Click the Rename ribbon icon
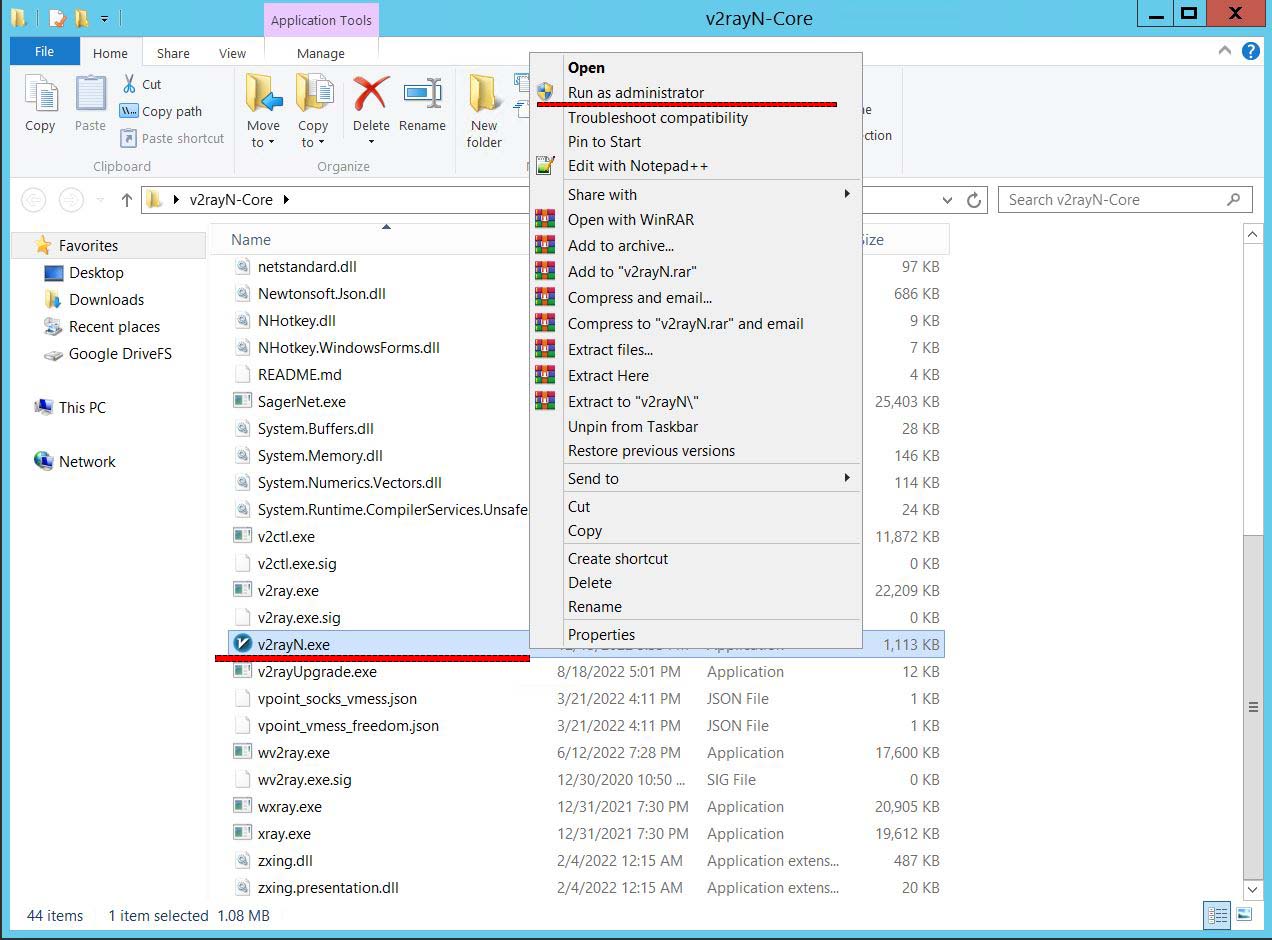 pyautogui.click(x=422, y=94)
